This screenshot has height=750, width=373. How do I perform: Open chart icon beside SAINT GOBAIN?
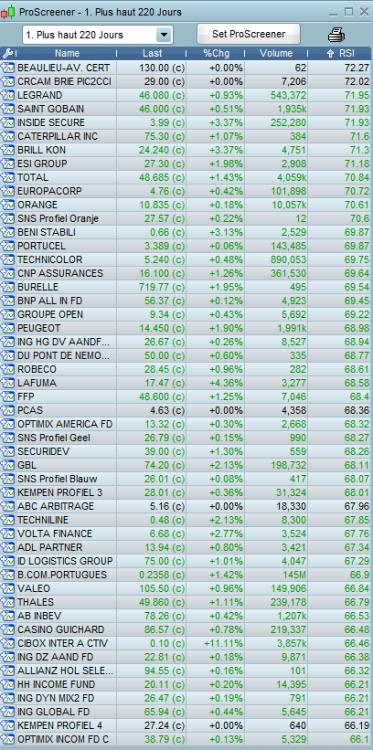click(x=8, y=109)
